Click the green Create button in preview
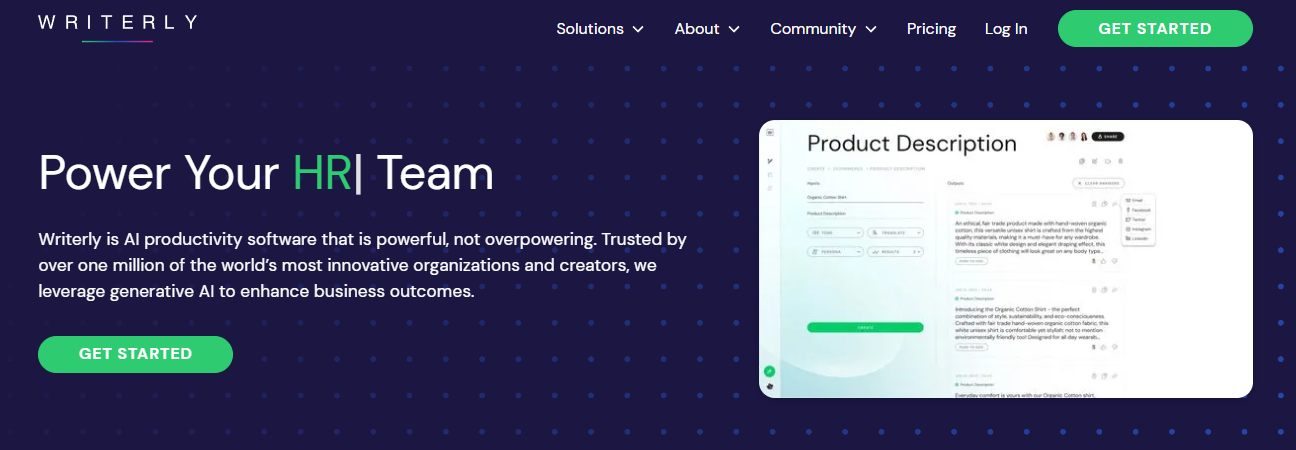Image resolution: width=1296 pixels, height=450 pixels. [x=865, y=327]
